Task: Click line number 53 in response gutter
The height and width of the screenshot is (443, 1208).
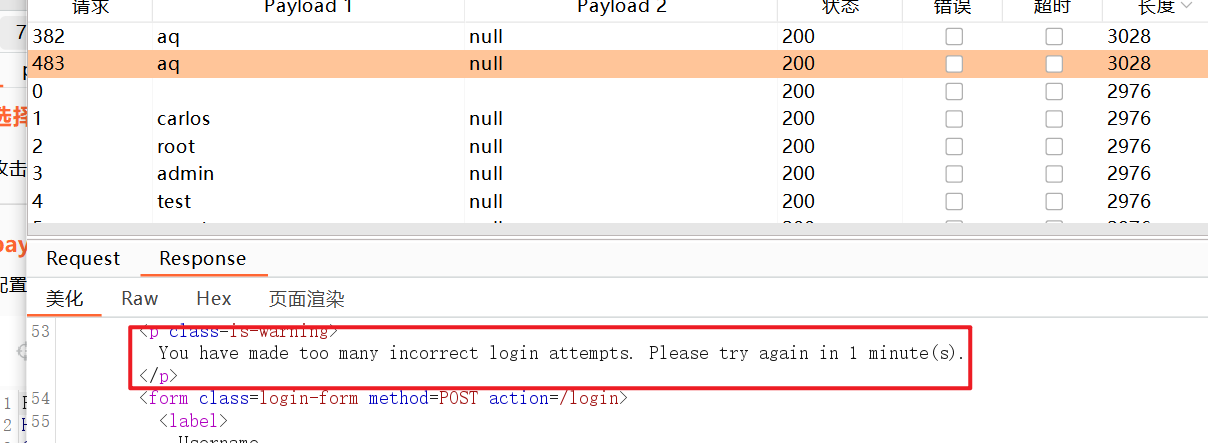Action: [41, 331]
